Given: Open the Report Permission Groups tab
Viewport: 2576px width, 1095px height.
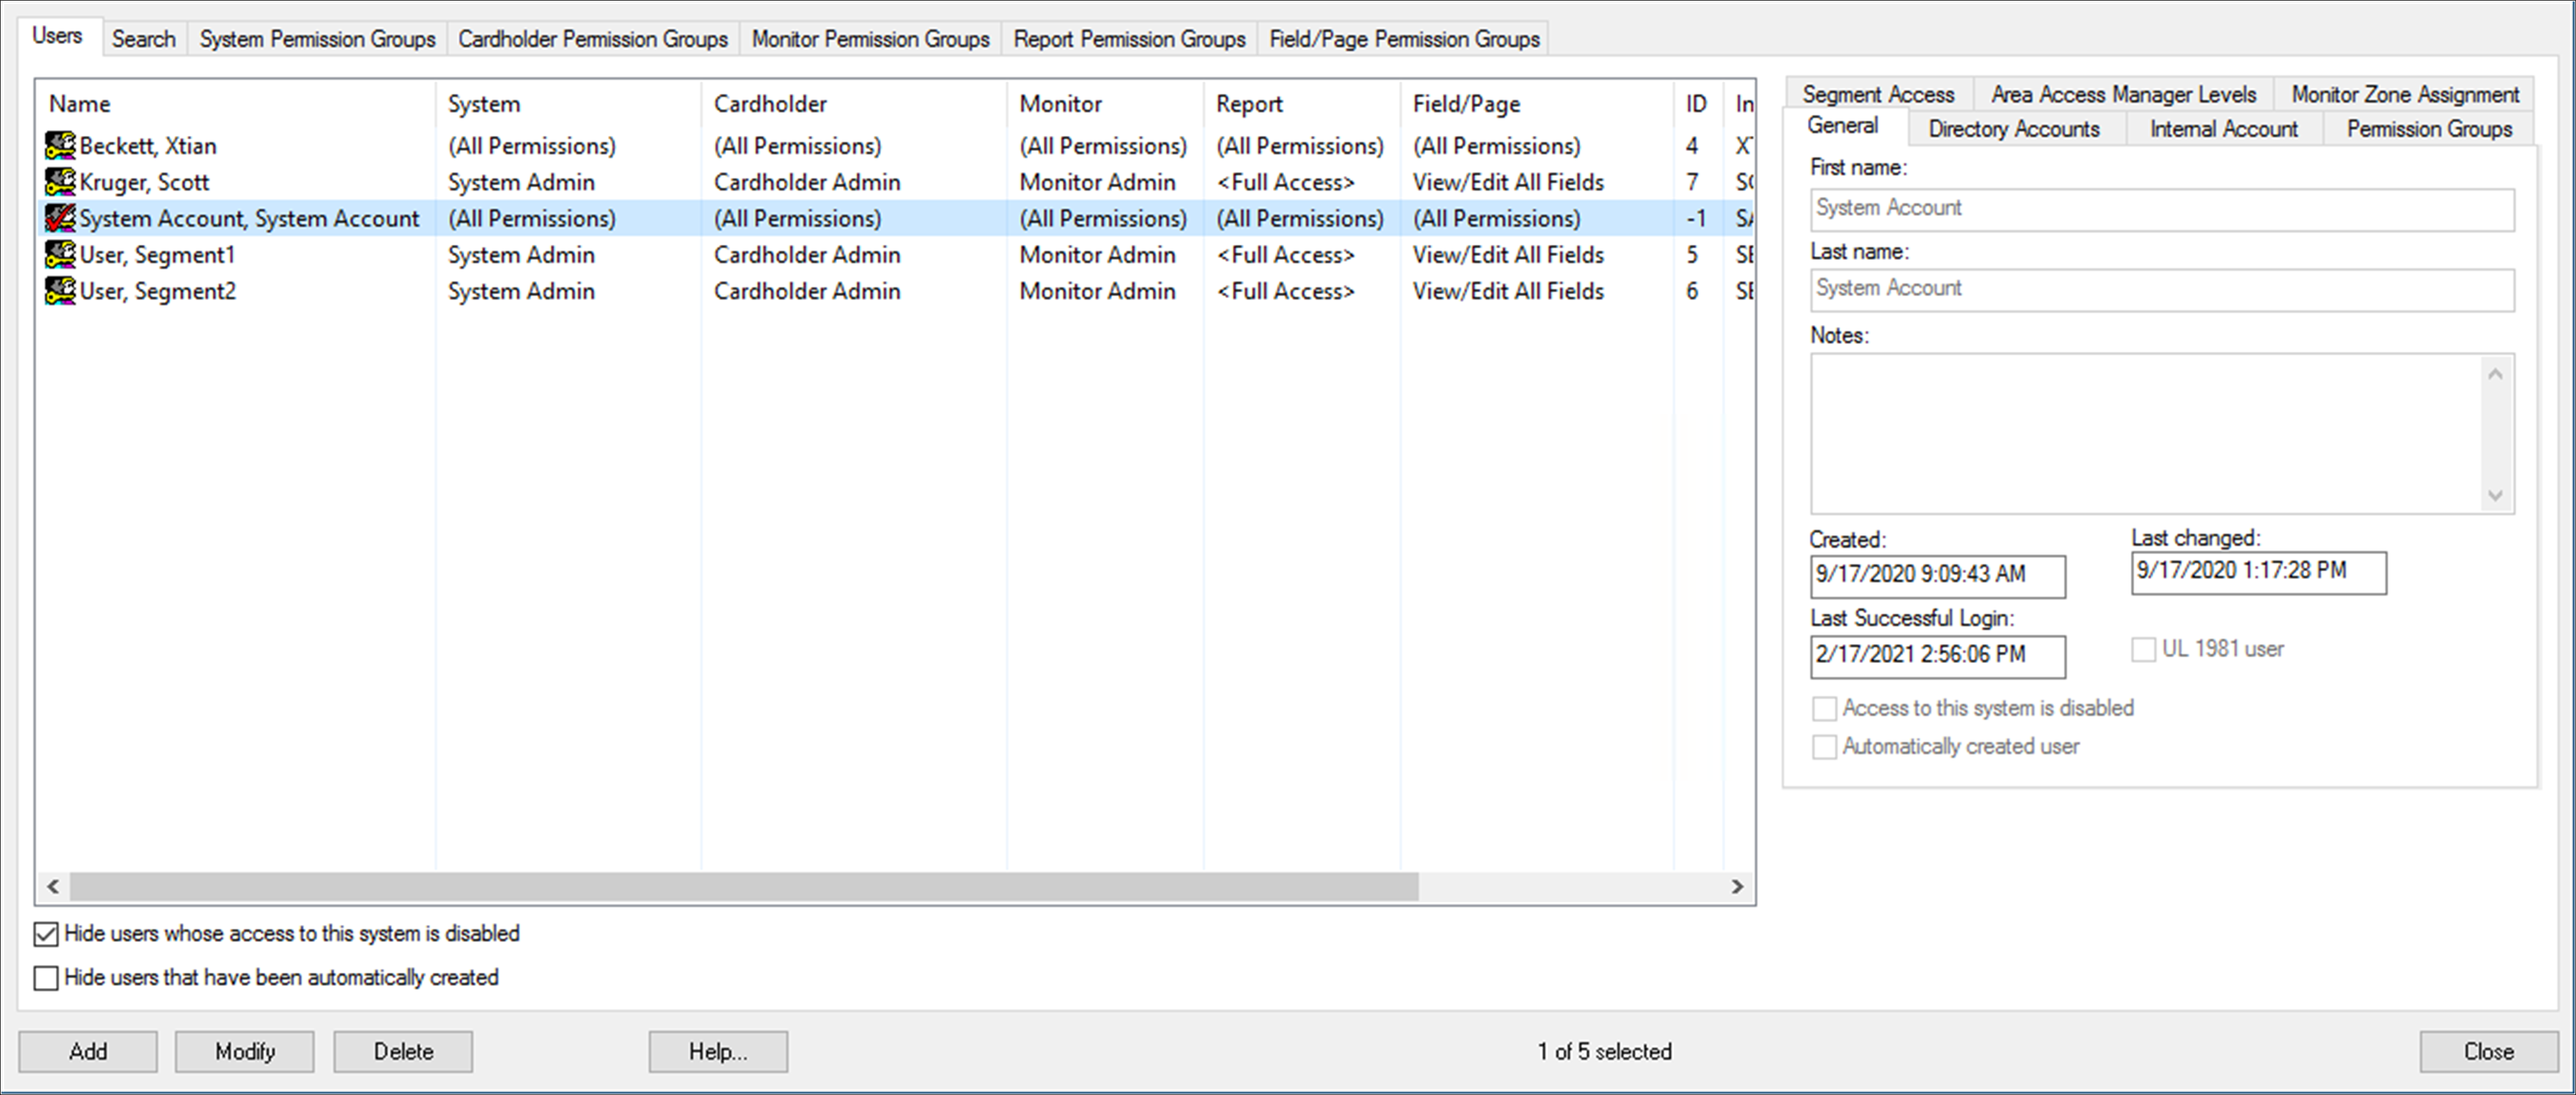Looking at the screenshot, I should coord(1129,39).
